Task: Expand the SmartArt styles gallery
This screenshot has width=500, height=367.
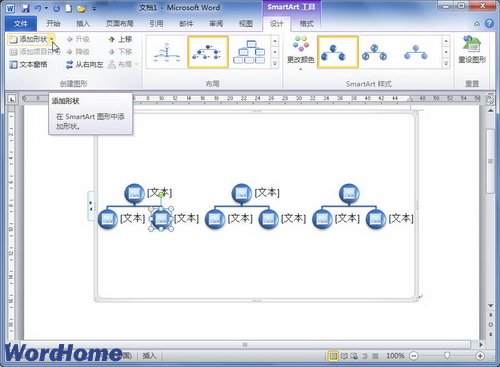Action: point(446,63)
